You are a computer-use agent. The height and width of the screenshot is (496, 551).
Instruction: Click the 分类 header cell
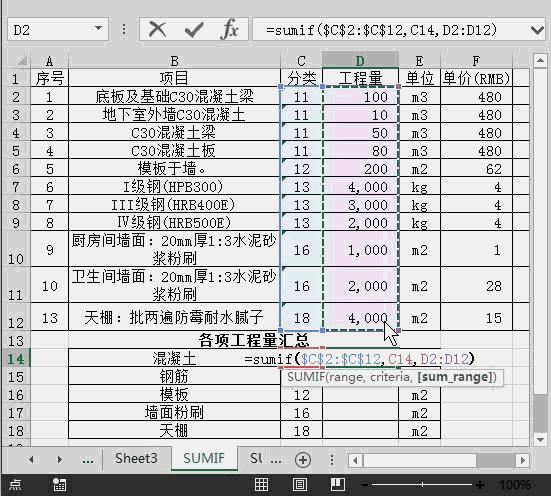[301, 78]
